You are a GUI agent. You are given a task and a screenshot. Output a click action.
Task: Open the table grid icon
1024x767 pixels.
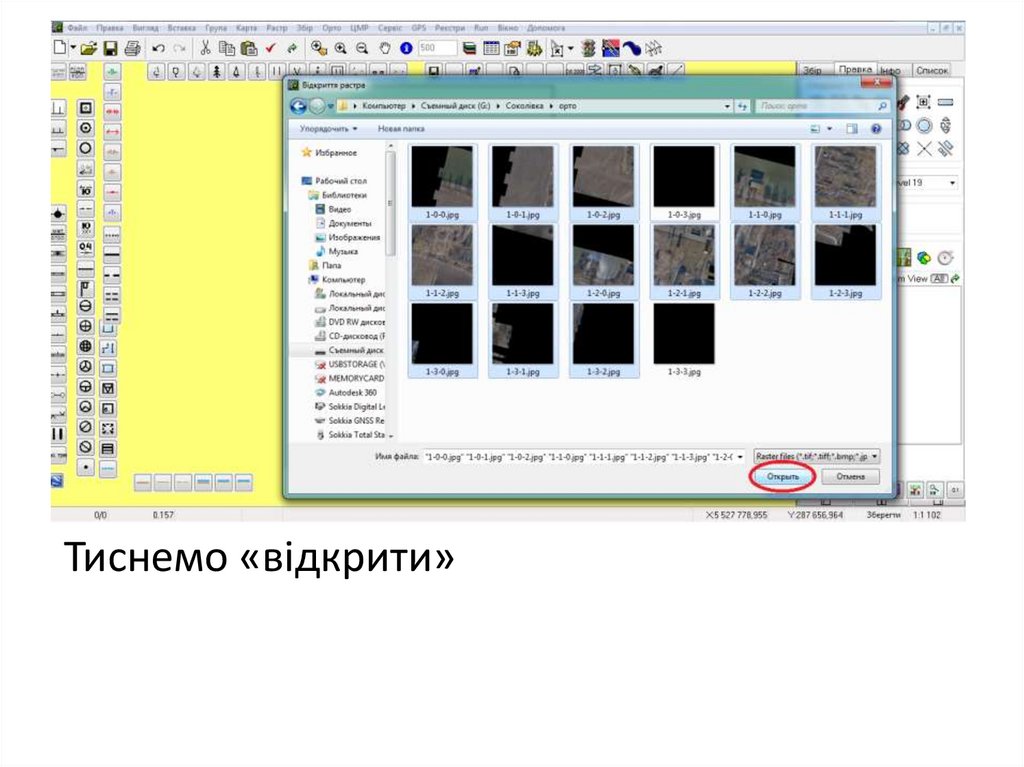pyautogui.click(x=491, y=48)
